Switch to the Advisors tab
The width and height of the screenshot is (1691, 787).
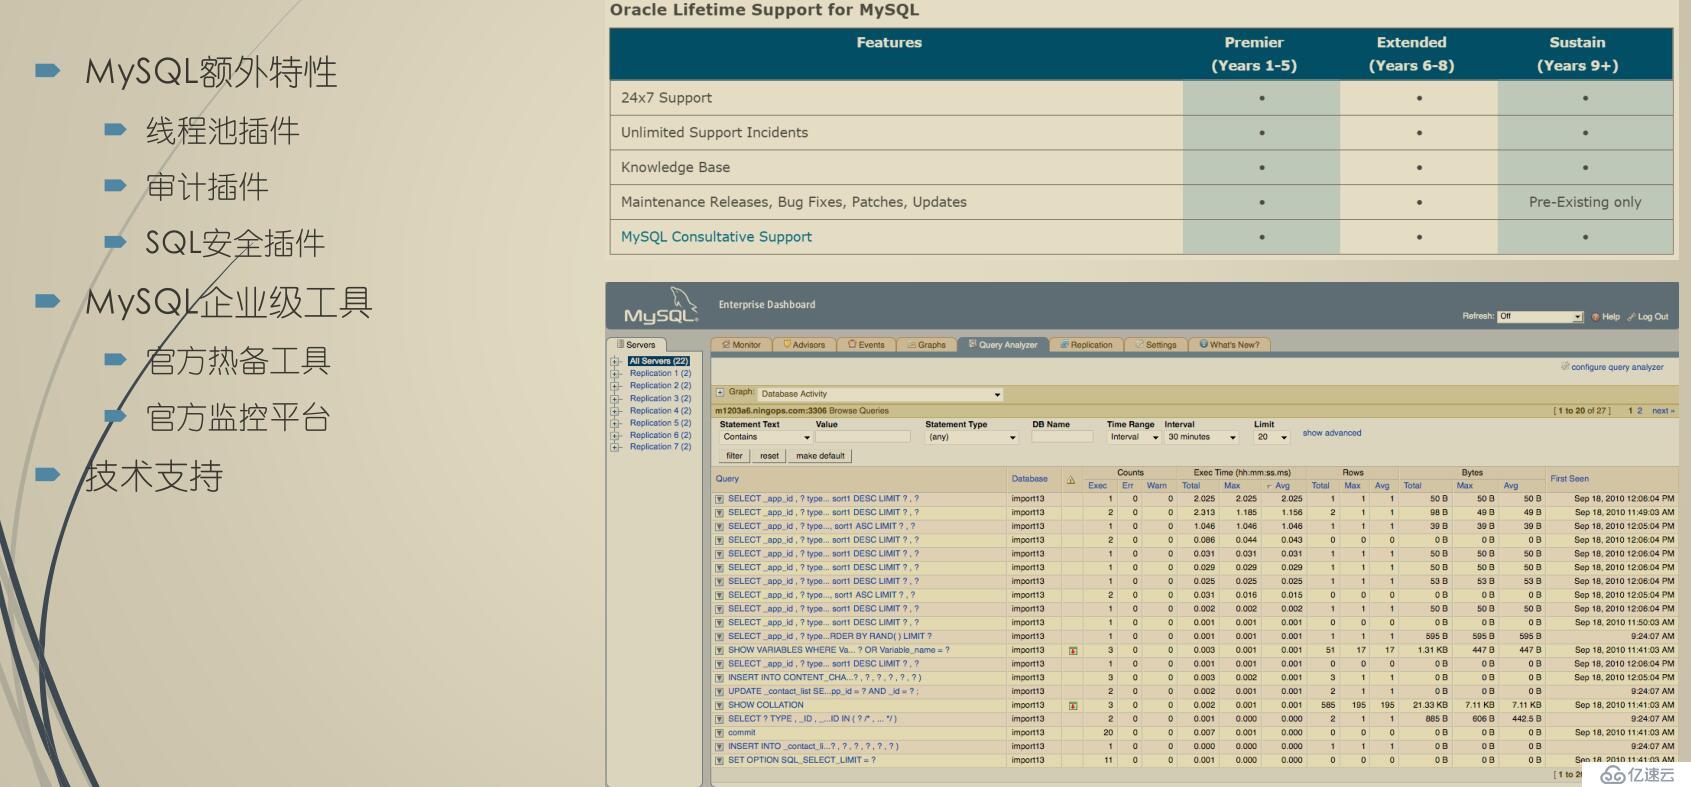803,345
